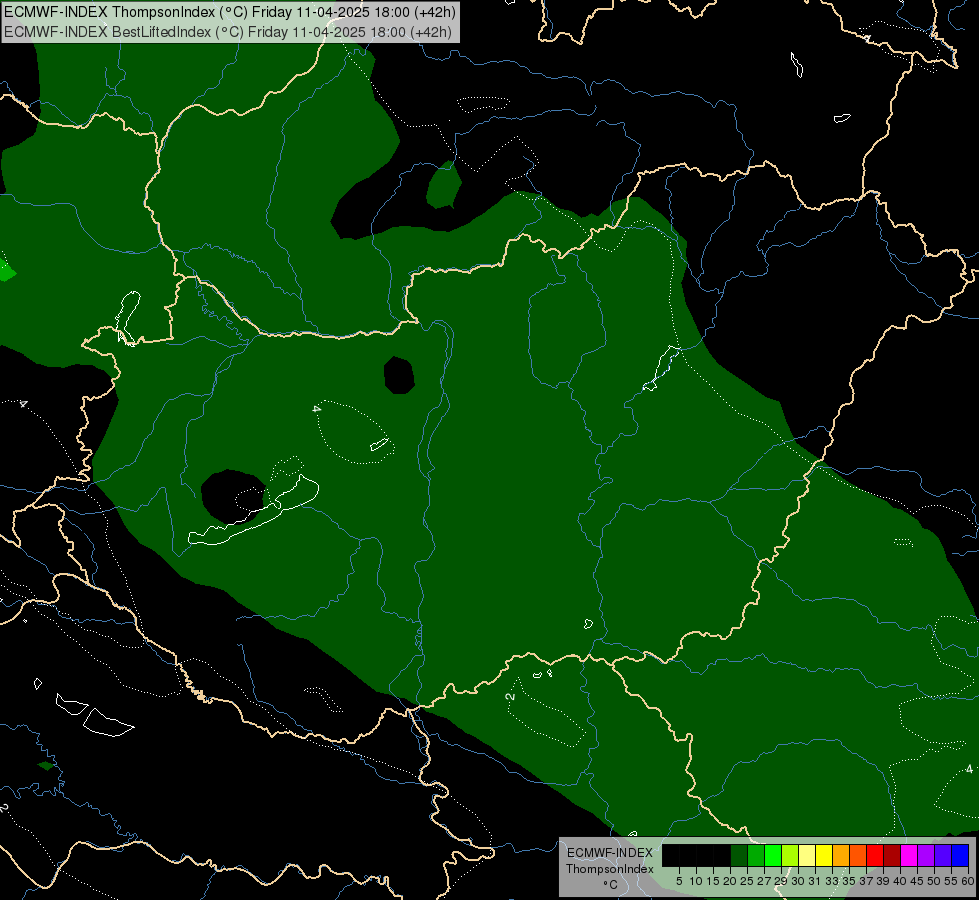Viewport: 979px width, 900px height.
Task: Click the °C unit label in legend
Action: point(611,884)
